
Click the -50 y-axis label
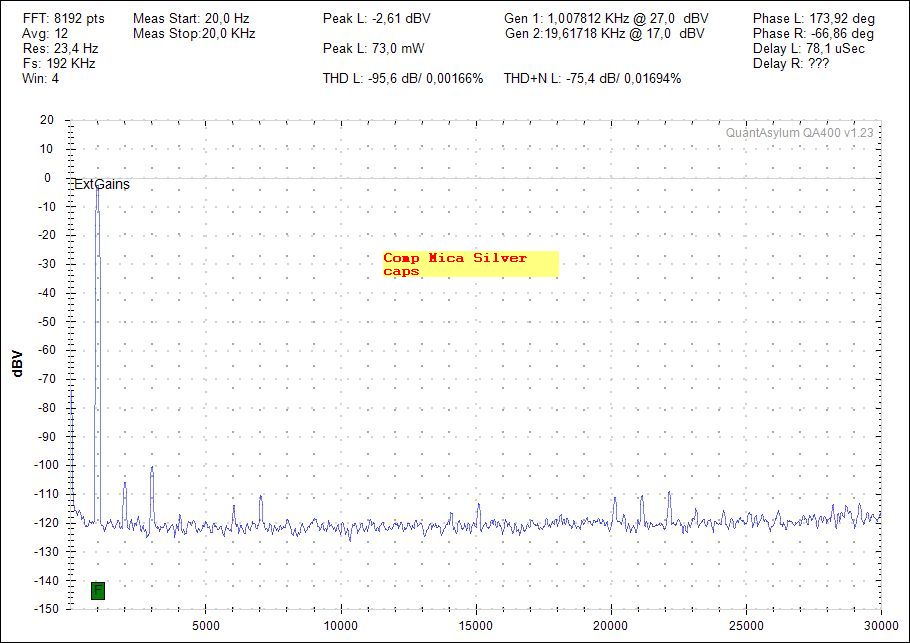[48, 321]
